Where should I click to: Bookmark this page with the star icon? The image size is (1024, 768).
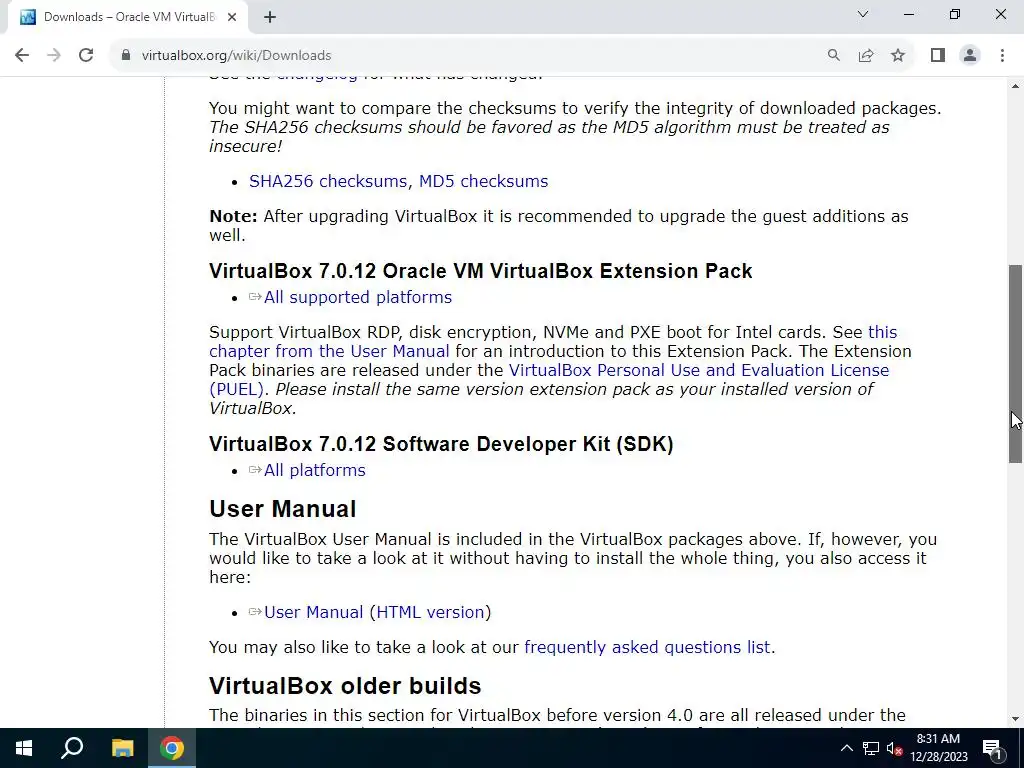[x=898, y=56]
